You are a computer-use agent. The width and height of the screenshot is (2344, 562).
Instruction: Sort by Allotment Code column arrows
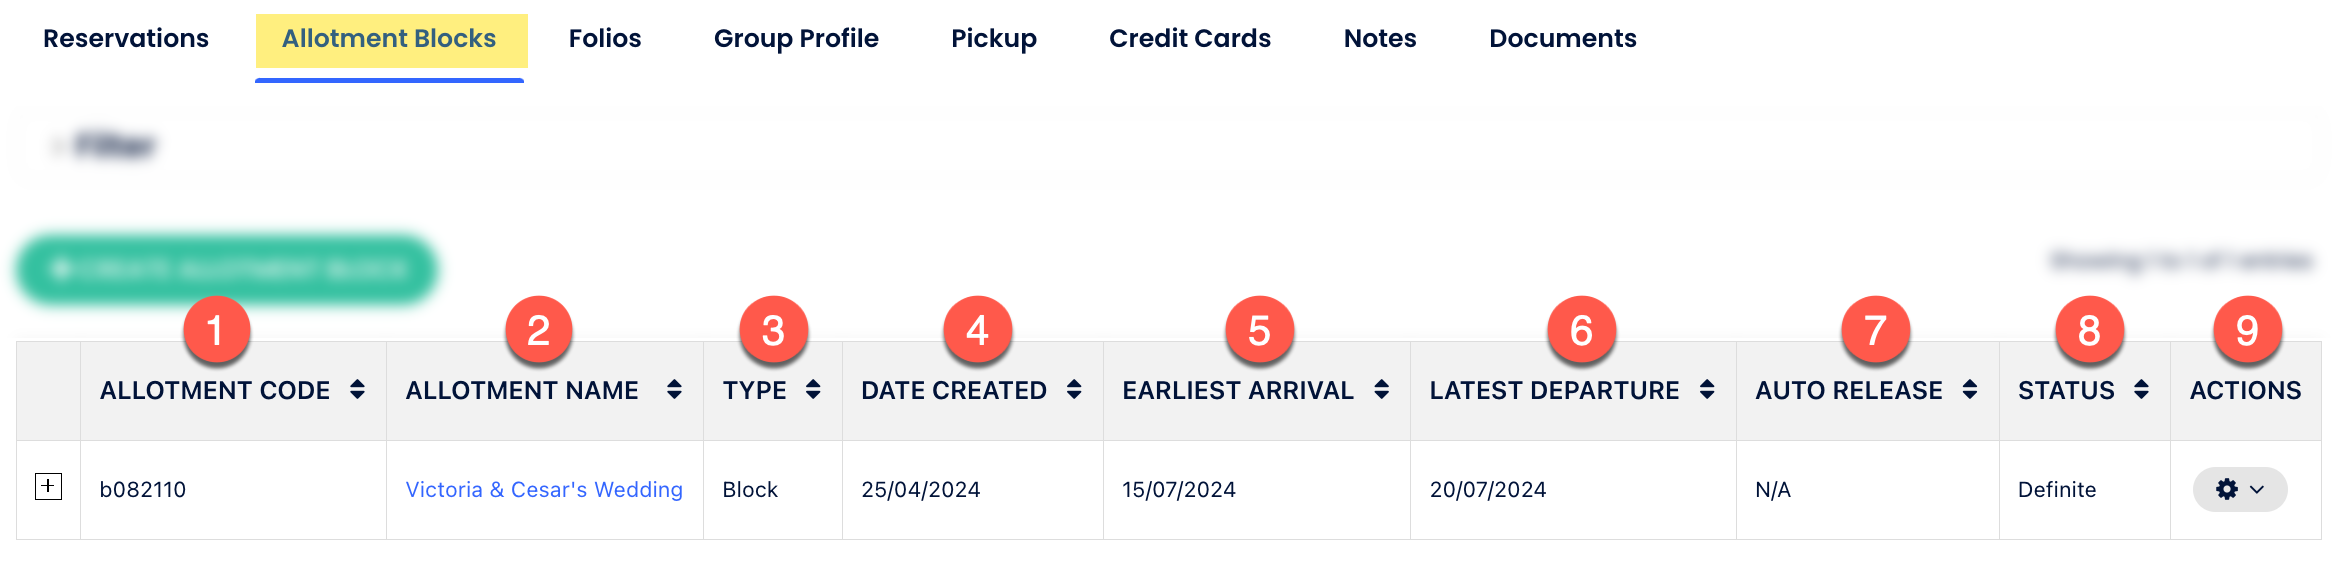pos(357,390)
